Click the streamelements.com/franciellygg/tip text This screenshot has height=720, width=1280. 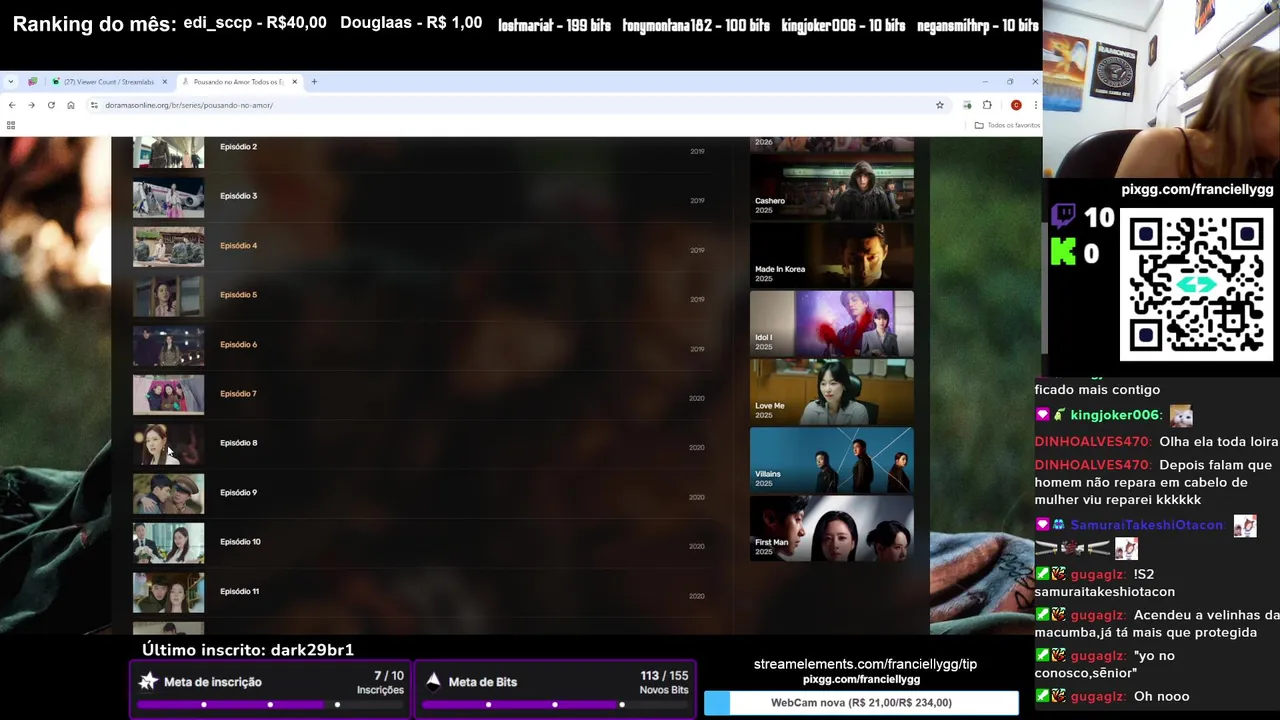pos(865,664)
